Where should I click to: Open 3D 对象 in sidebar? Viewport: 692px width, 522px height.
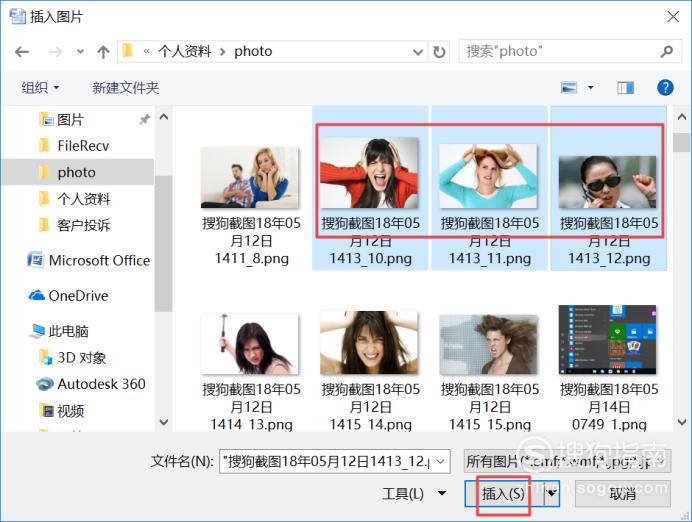coord(82,357)
